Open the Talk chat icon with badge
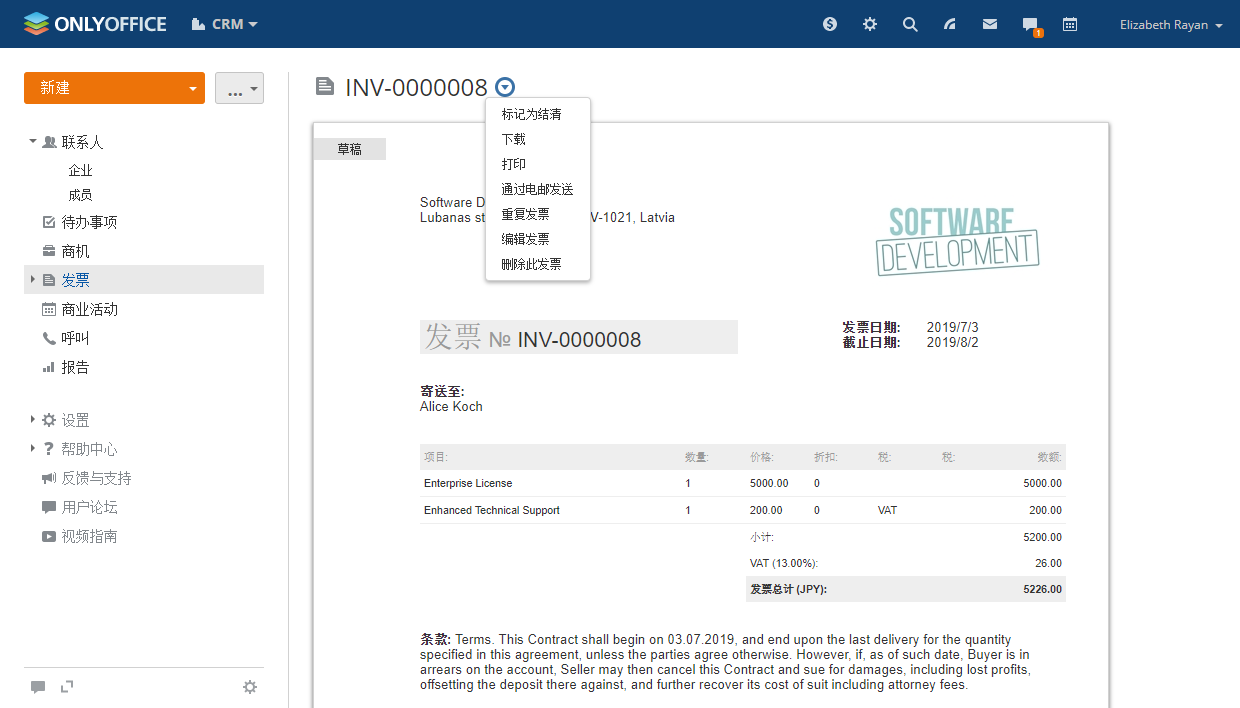 pyautogui.click(x=1030, y=25)
